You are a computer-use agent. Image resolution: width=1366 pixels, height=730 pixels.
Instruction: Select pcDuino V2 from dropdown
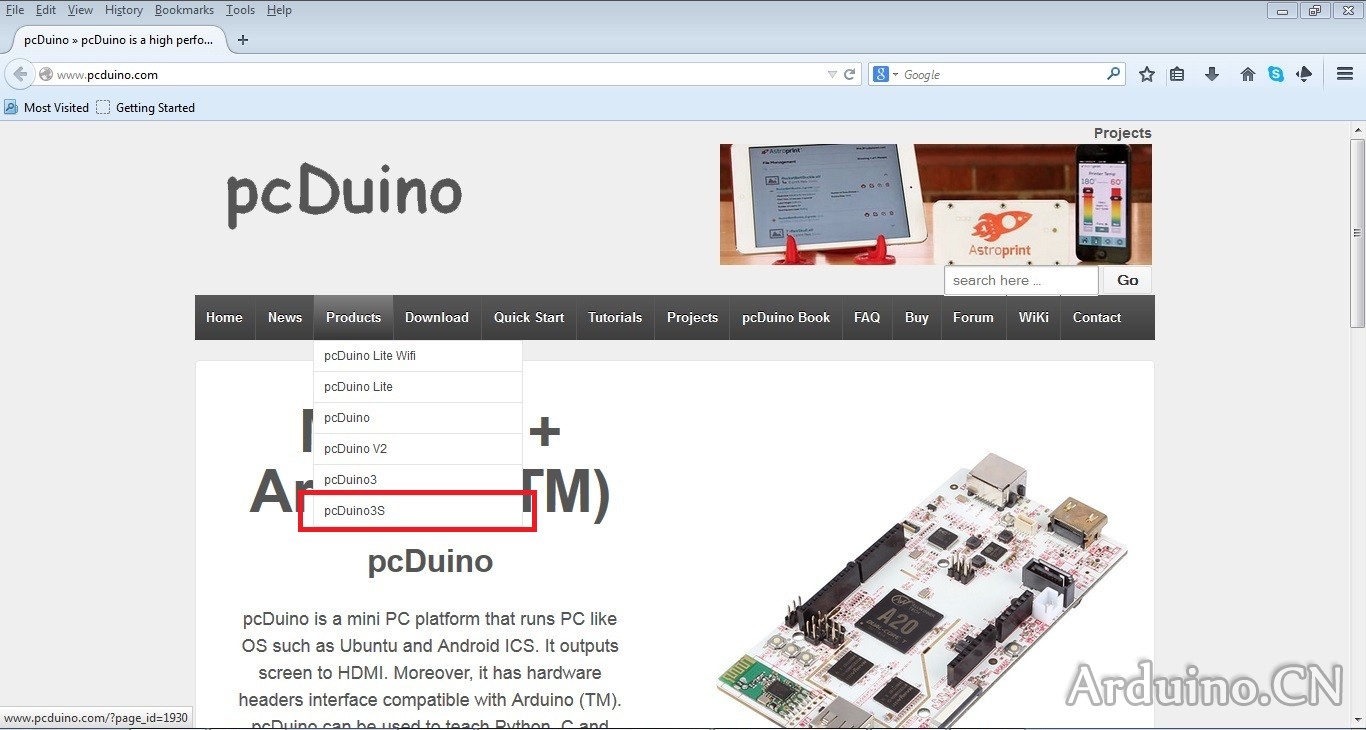[418, 449]
